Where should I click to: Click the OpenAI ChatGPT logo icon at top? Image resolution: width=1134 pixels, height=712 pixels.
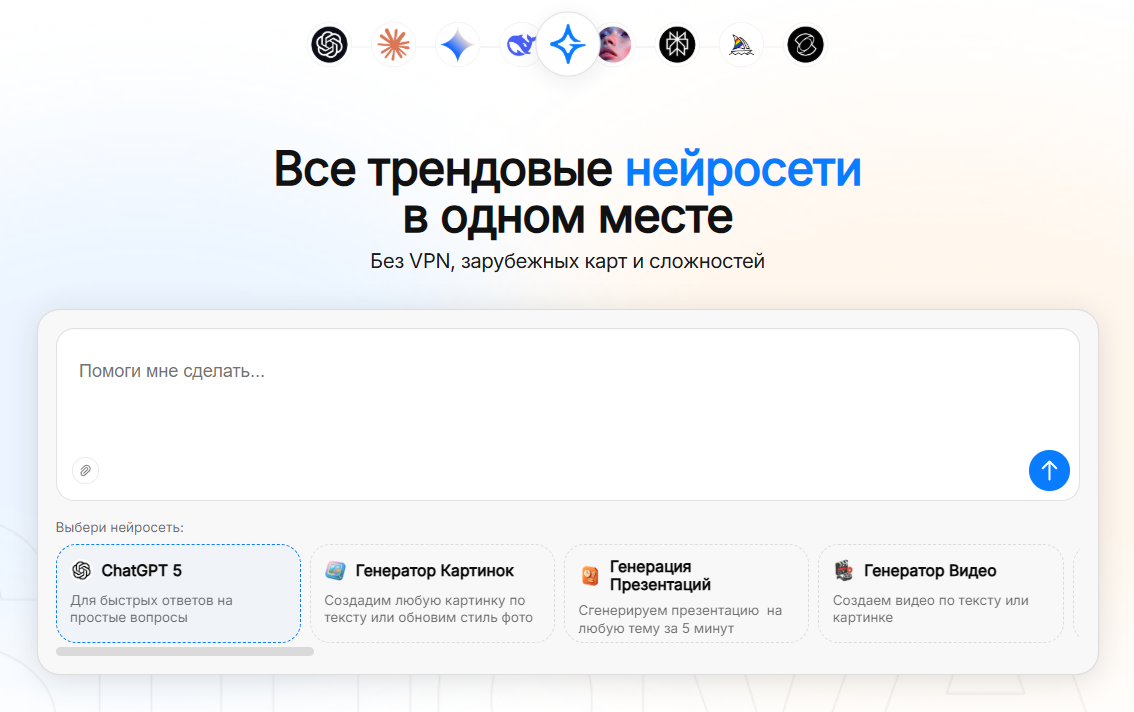pyautogui.click(x=329, y=45)
